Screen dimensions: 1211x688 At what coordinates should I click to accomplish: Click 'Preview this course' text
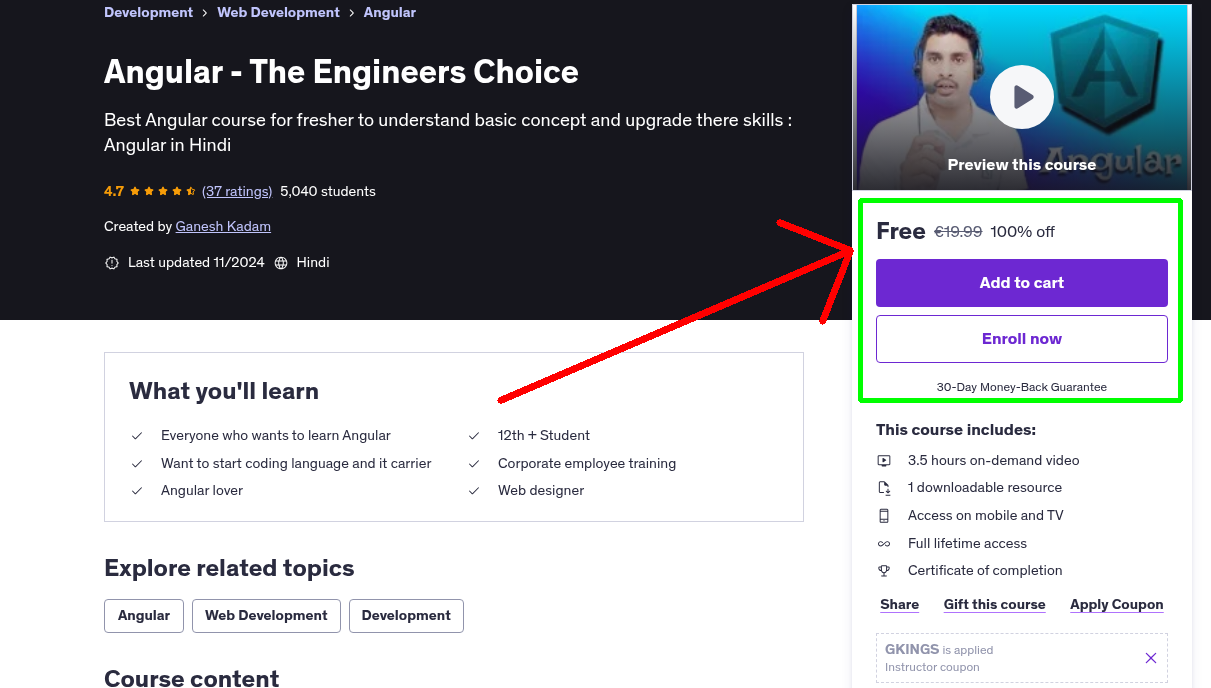pos(1022,165)
